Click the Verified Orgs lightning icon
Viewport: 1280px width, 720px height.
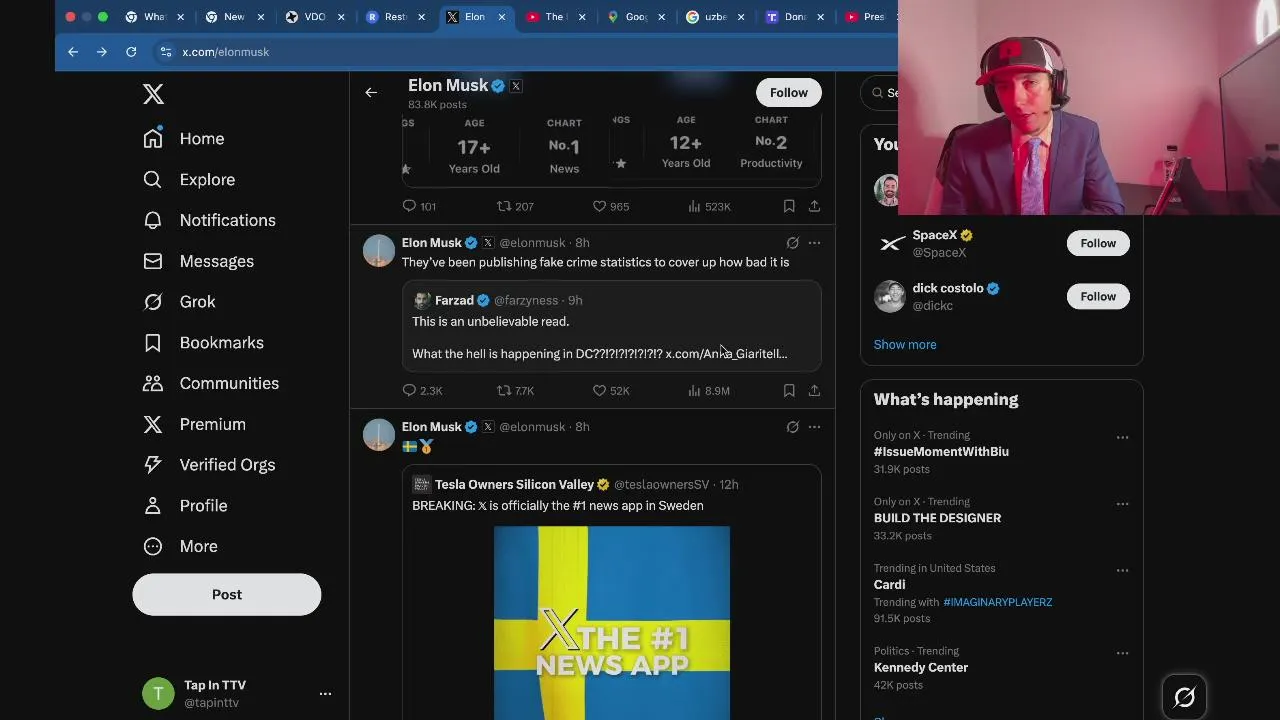click(x=153, y=465)
